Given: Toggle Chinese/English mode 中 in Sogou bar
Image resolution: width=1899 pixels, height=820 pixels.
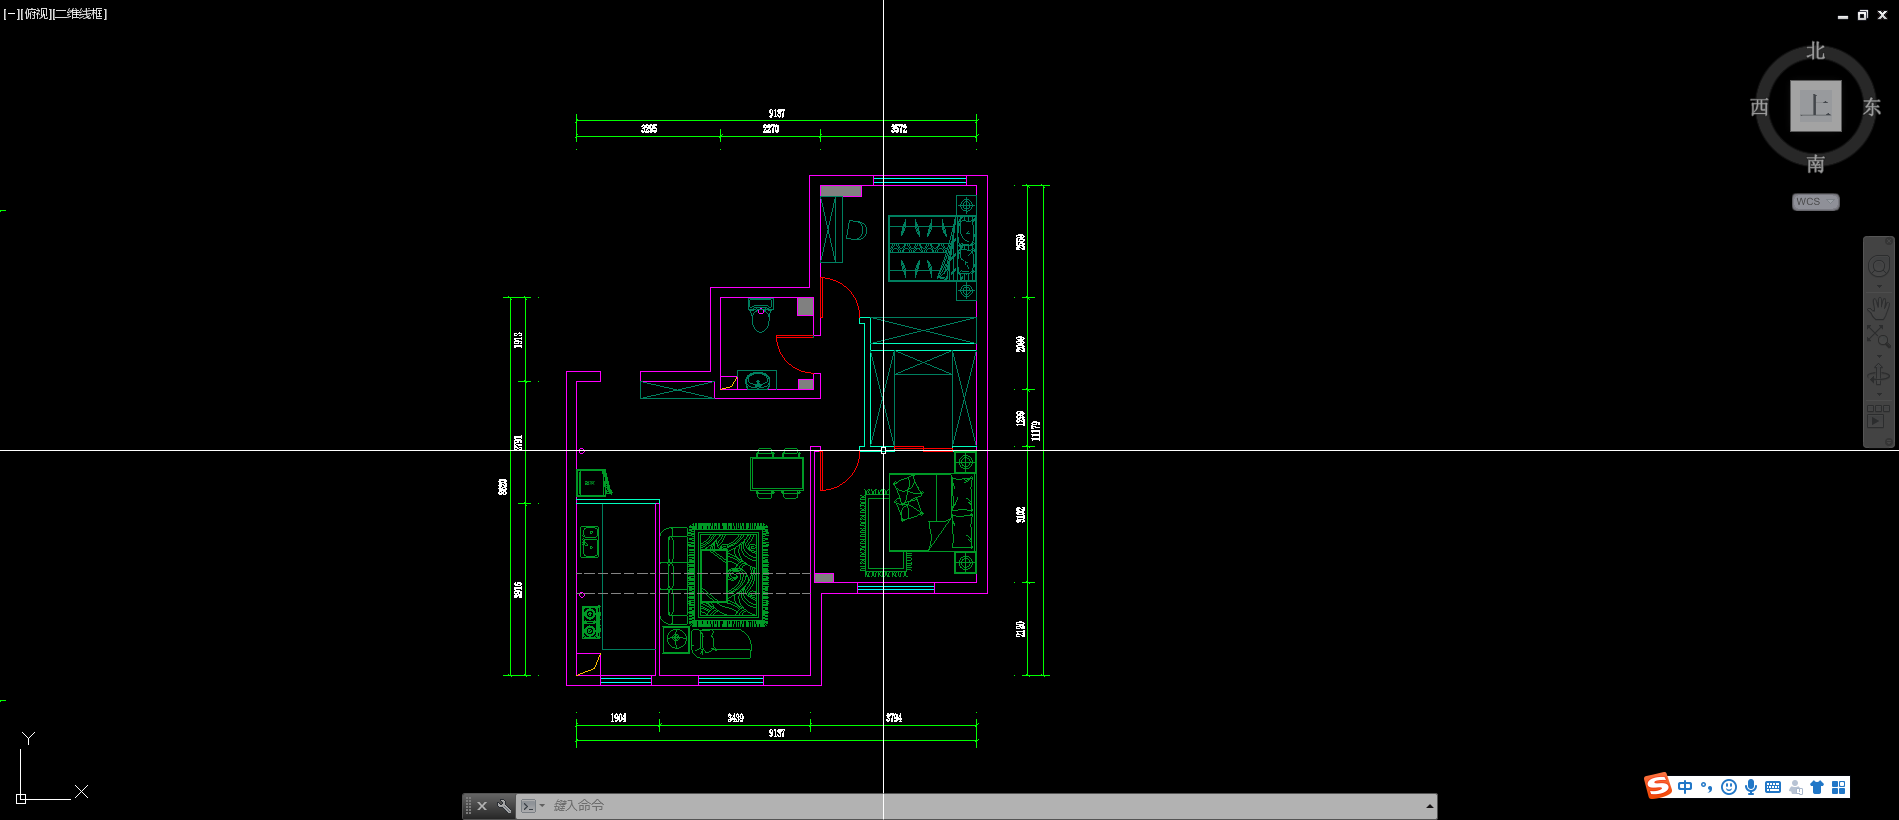Looking at the screenshot, I should coord(1685,787).
